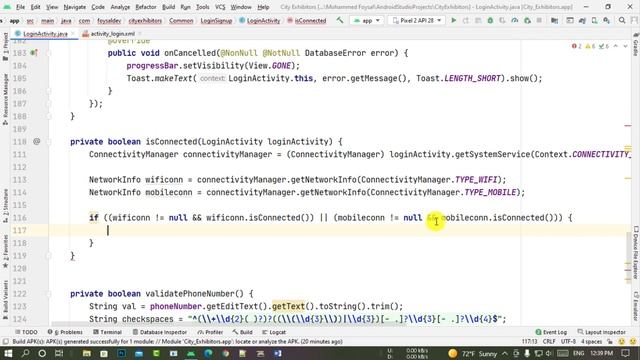Go to previous highlighted error up arrow
Viewport: 640px width, 360px height.
[616, 46]
